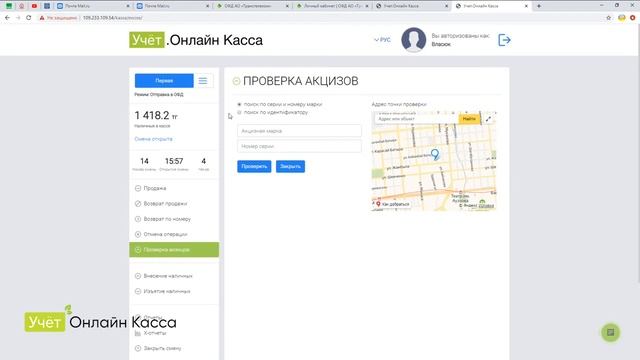Click the blue location pin on map

tap(435, 154)
